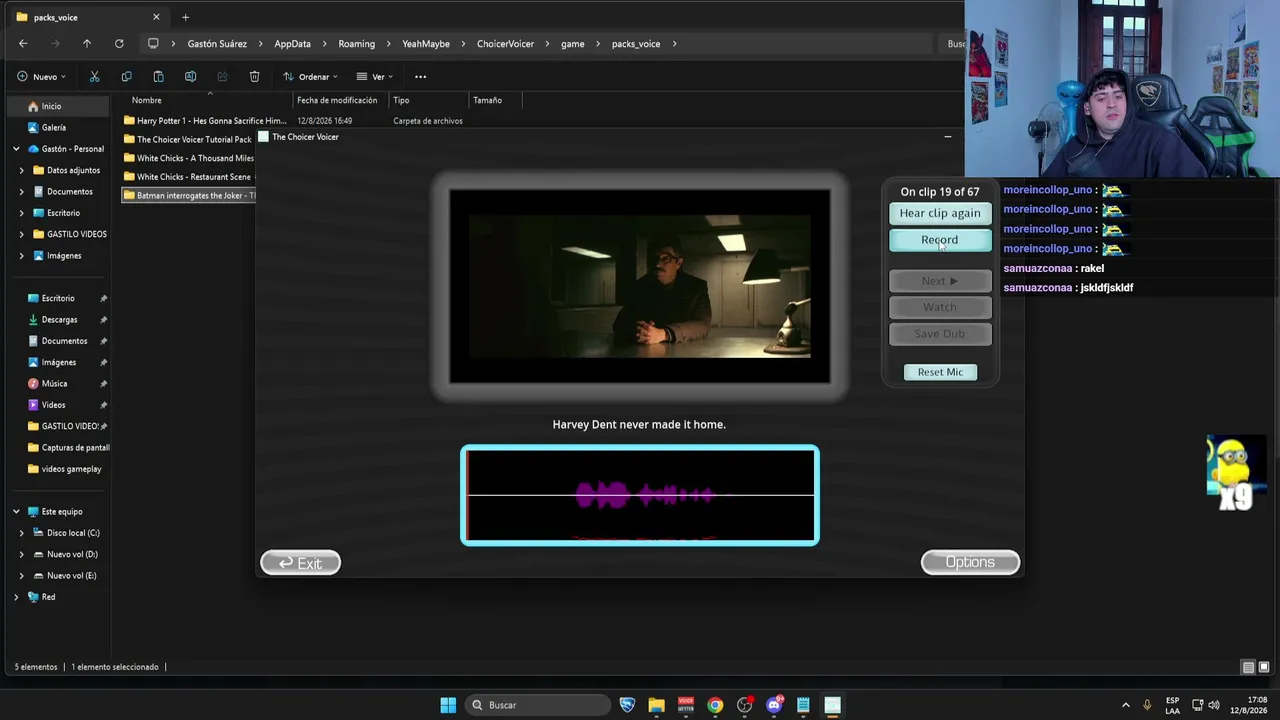Click the movie clip preview frame
This screenshot has height=720, width=1280.
(640, 286)
